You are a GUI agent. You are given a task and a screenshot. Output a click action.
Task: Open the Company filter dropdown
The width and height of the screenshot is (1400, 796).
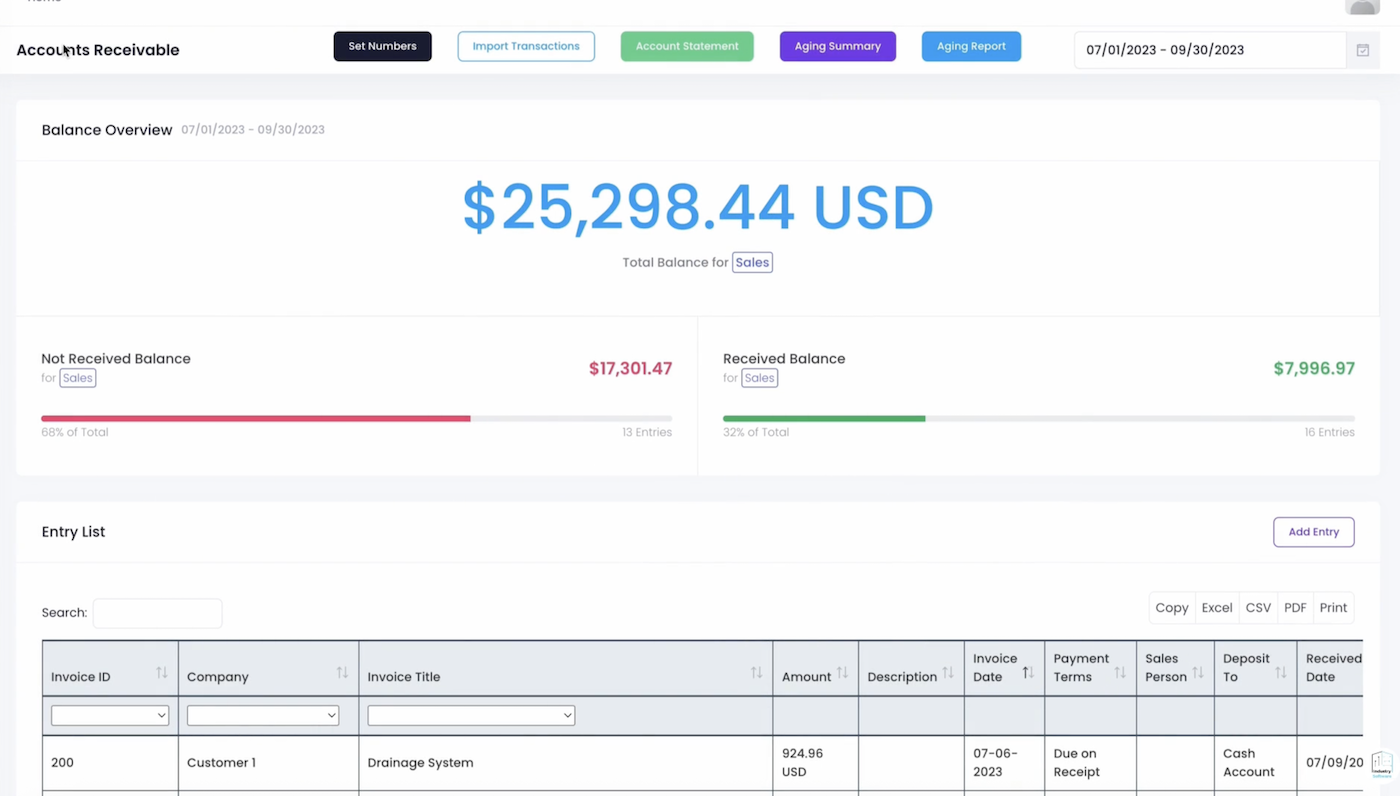[x=263, y=715]
